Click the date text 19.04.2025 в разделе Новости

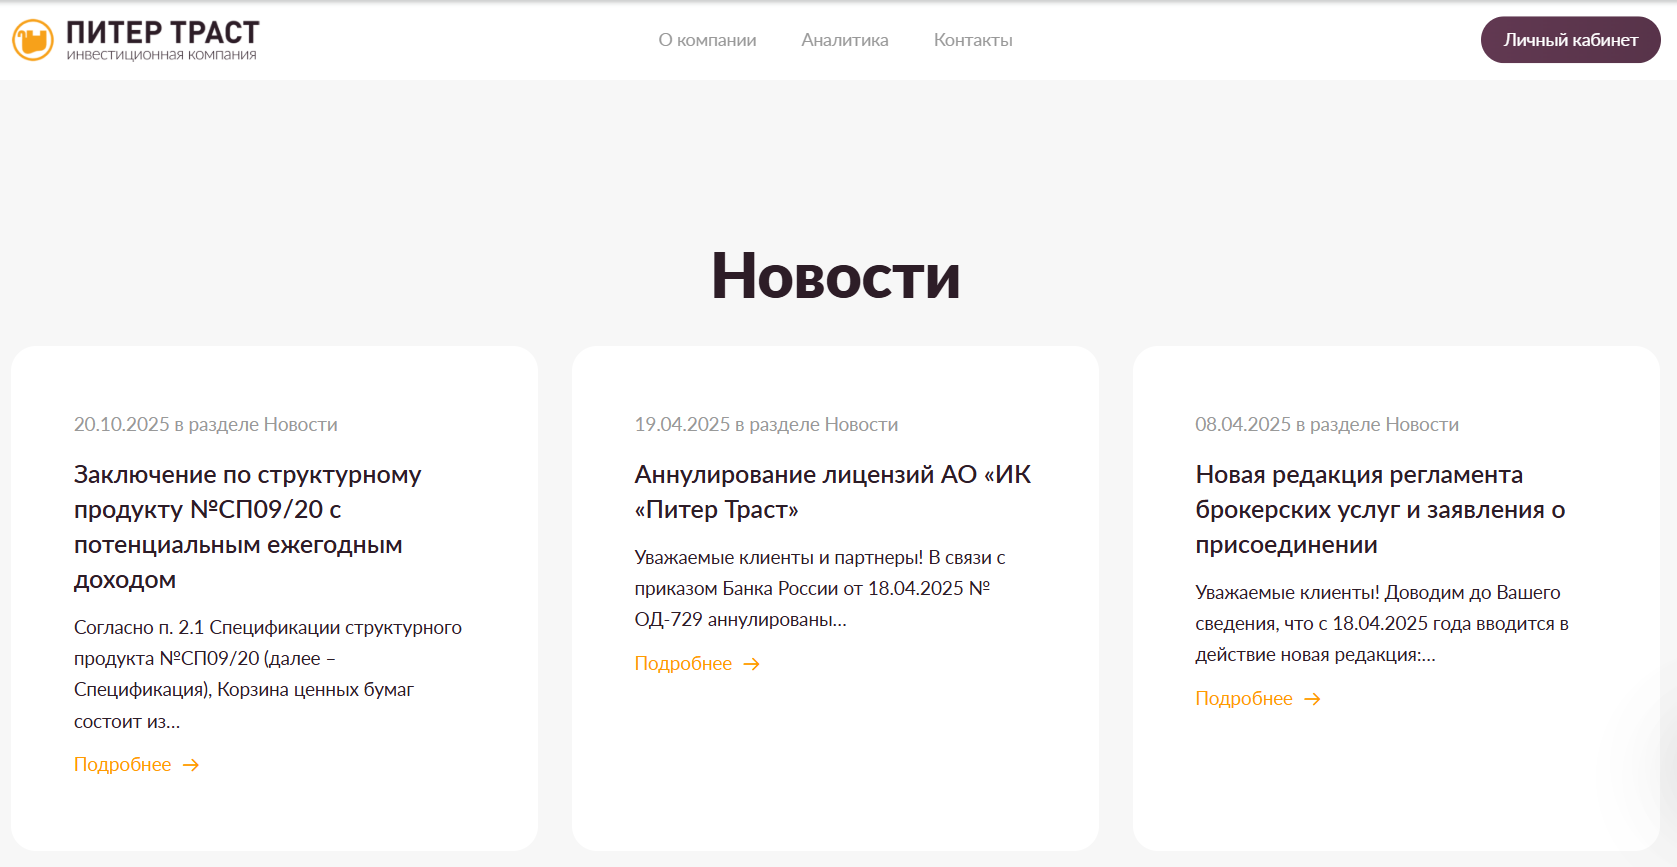click(x=766, y=425)
